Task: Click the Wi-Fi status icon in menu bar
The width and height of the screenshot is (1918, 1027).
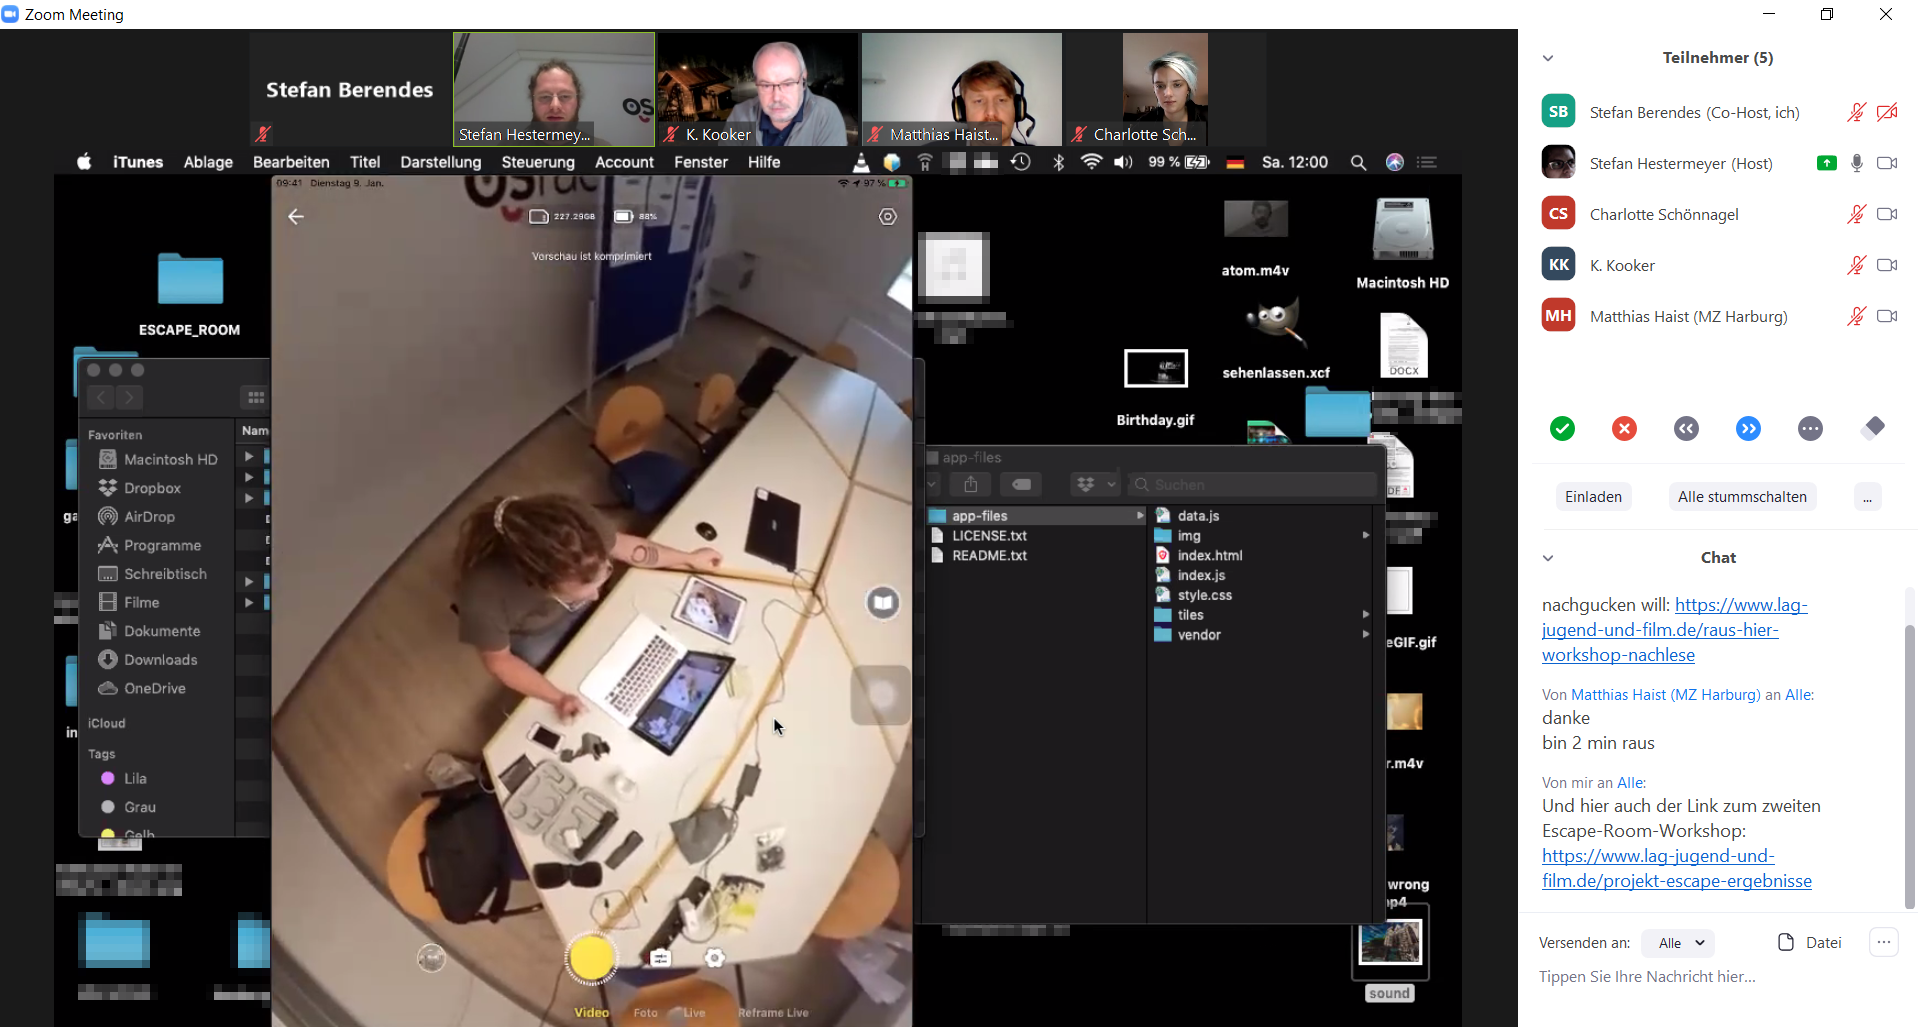Action: tap(1091, 162)
